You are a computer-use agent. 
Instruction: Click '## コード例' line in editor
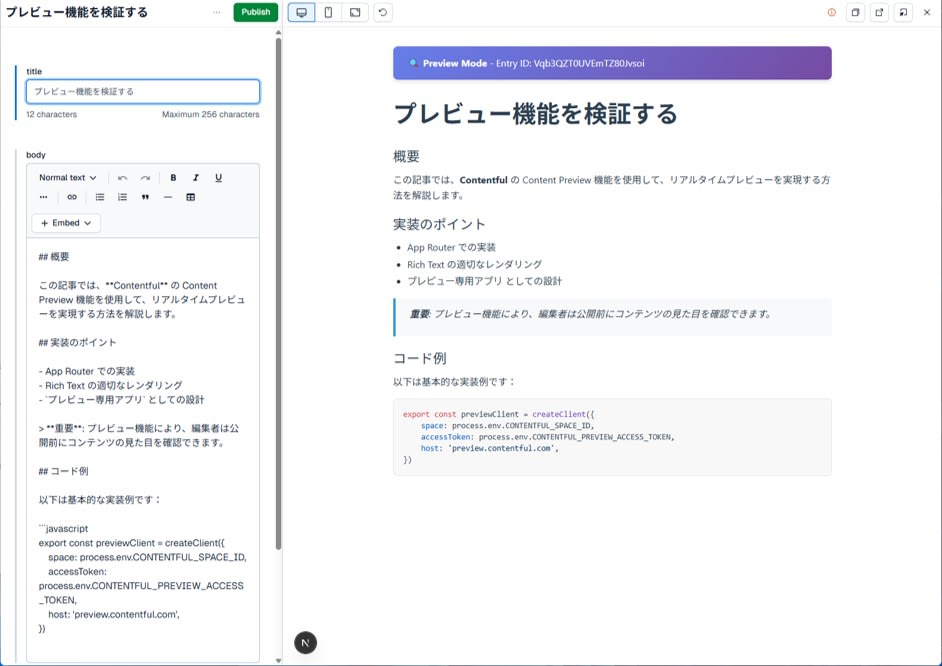(63, 471)
